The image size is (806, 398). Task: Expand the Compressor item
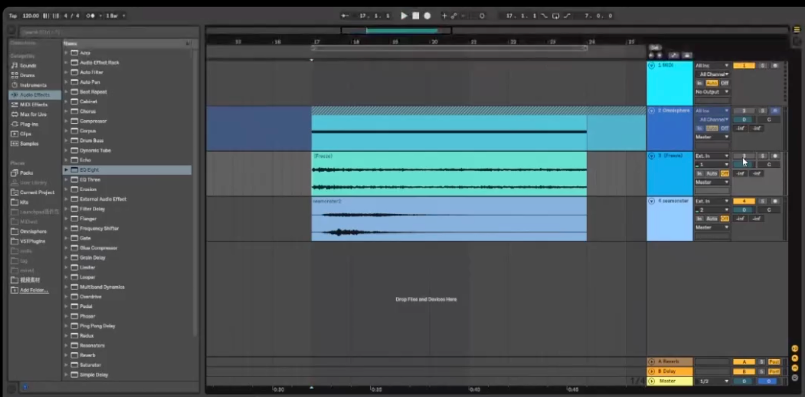tap(66, 121)
